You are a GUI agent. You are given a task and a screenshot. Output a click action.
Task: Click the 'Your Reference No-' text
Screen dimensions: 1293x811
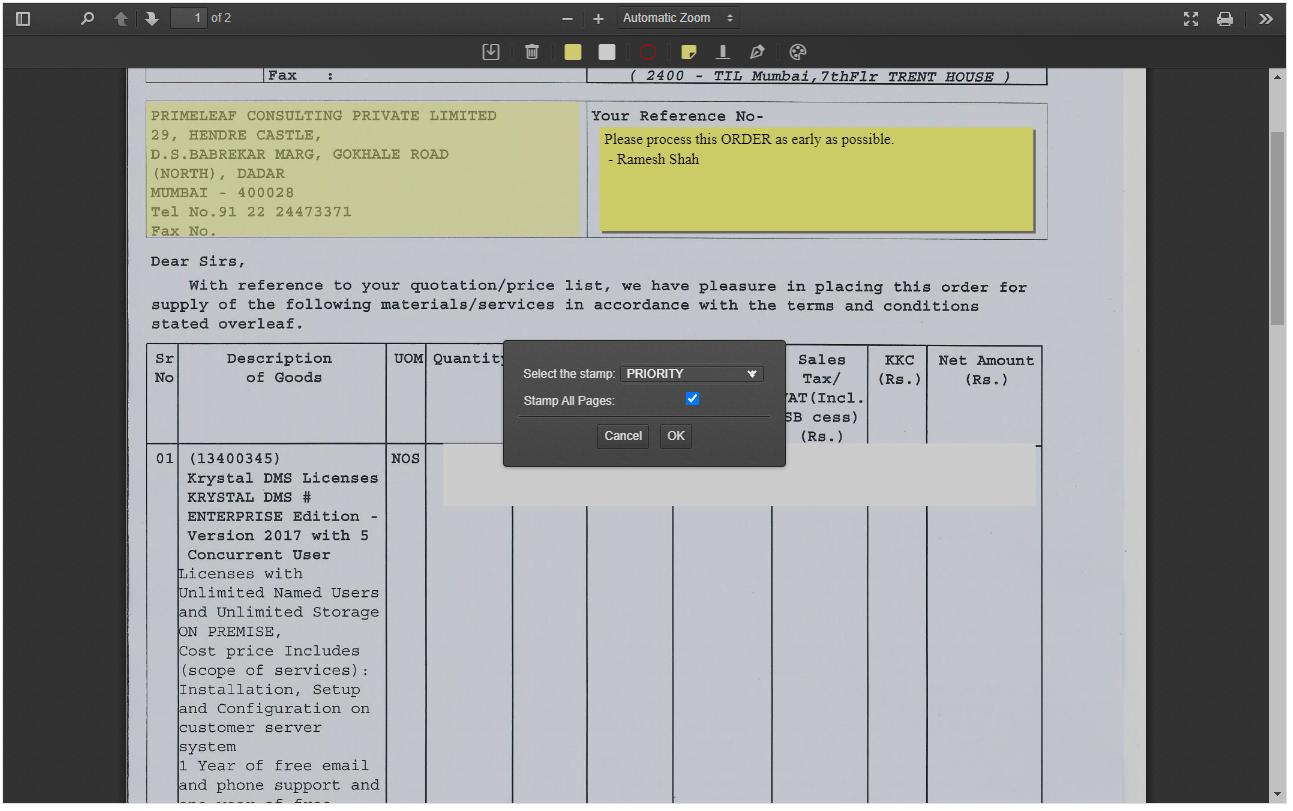(677, 116)
